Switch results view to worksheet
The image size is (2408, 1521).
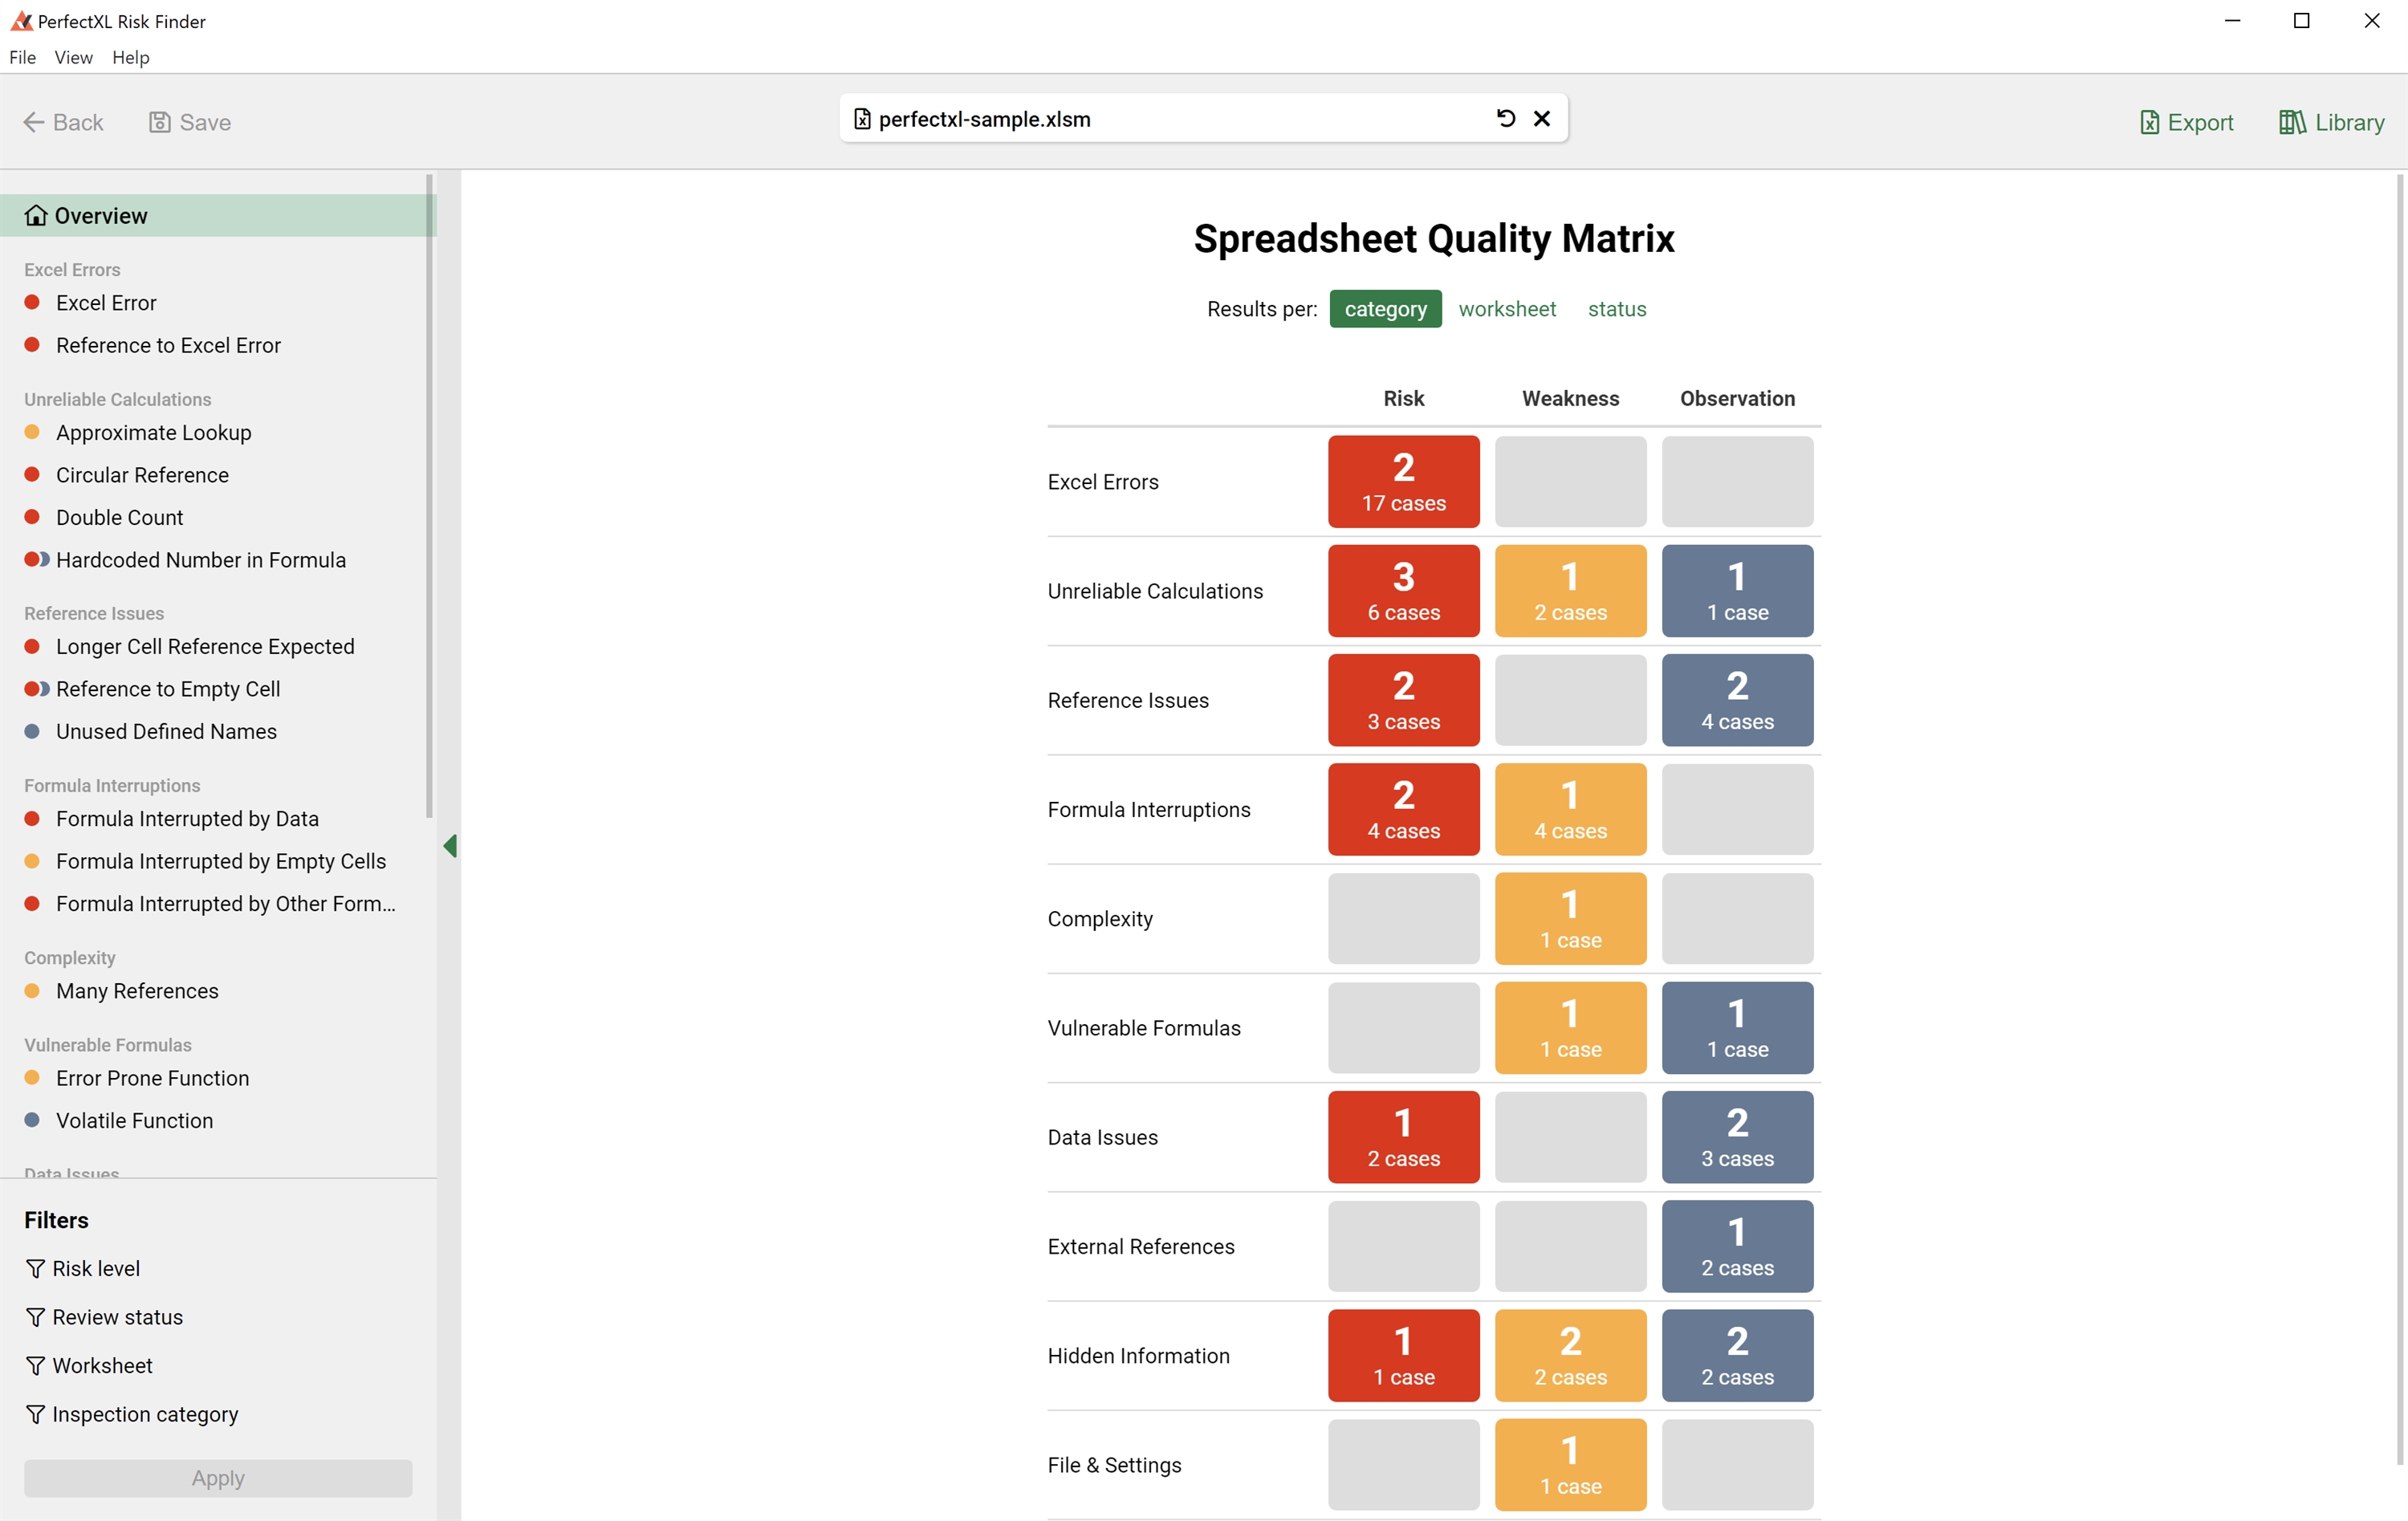point(1507,309)
